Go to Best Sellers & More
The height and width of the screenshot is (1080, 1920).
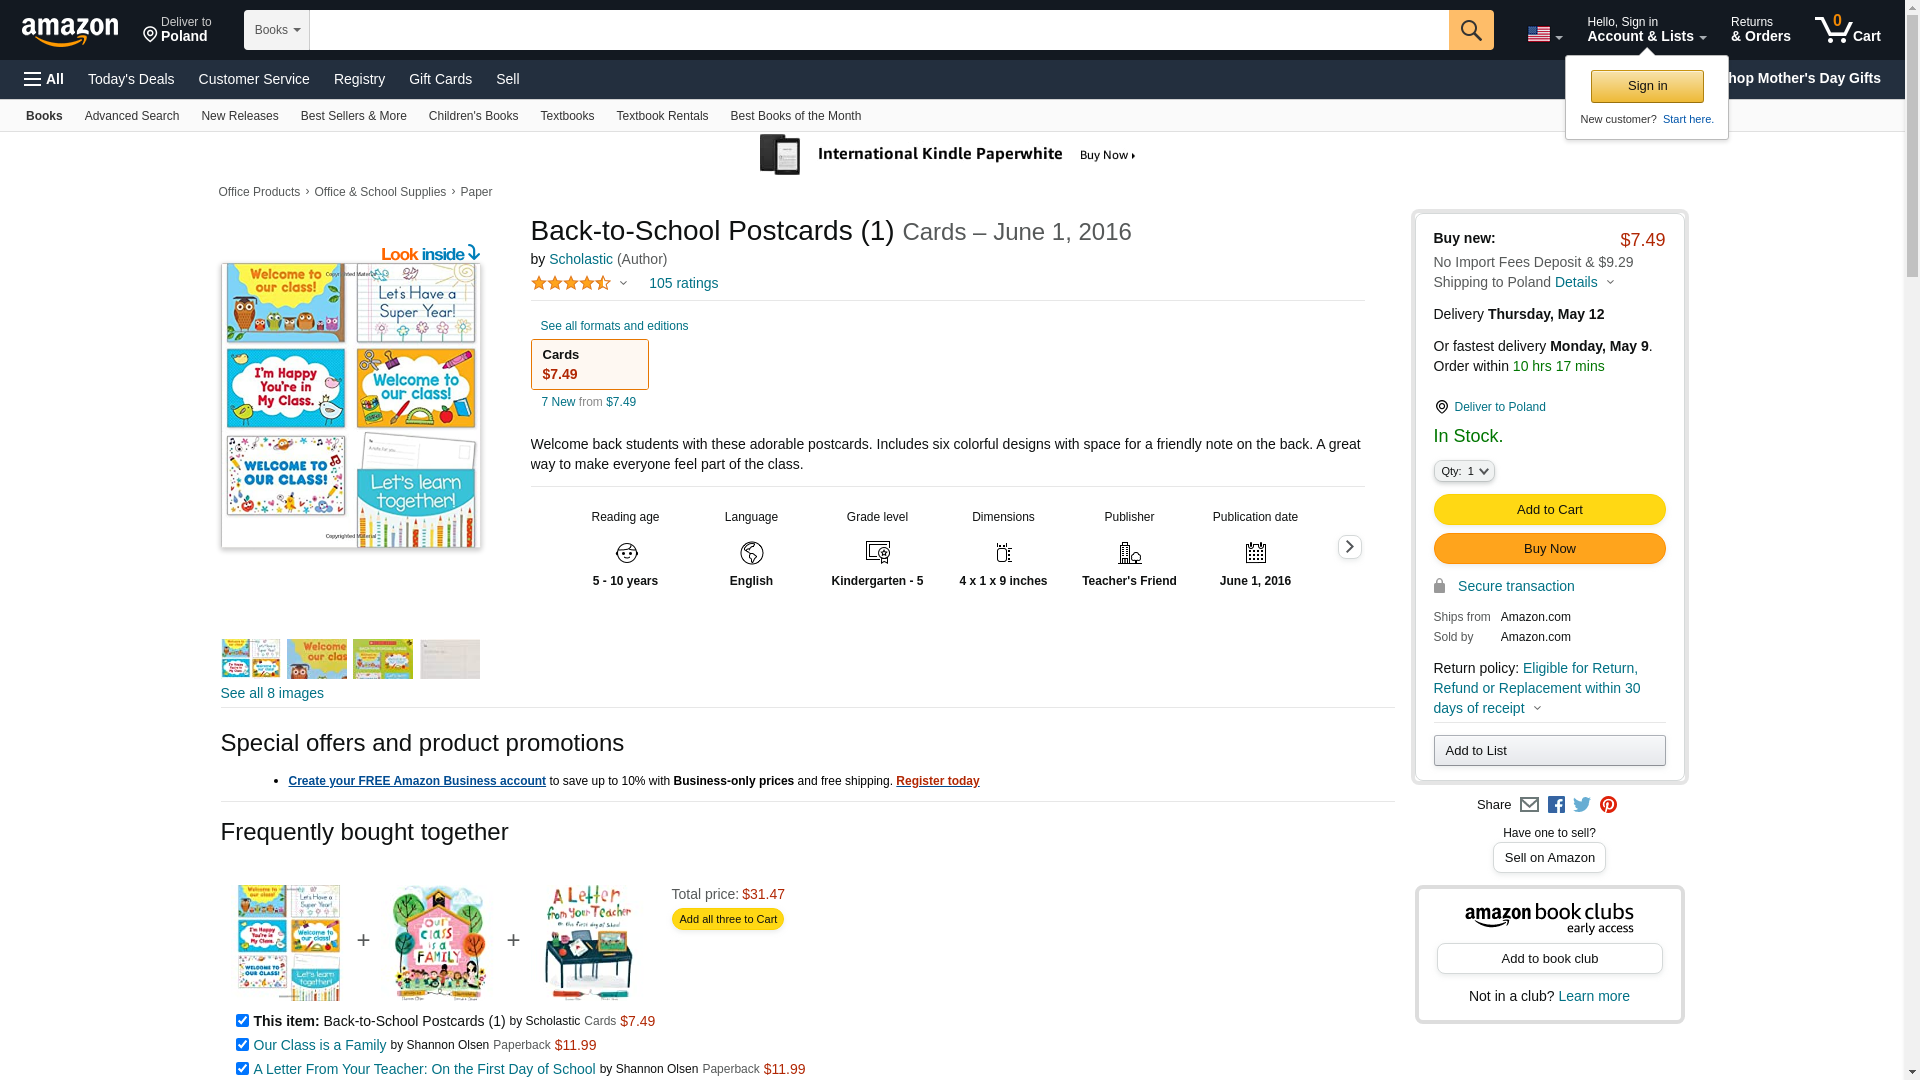pyautogui.click(x=353, y=116)
